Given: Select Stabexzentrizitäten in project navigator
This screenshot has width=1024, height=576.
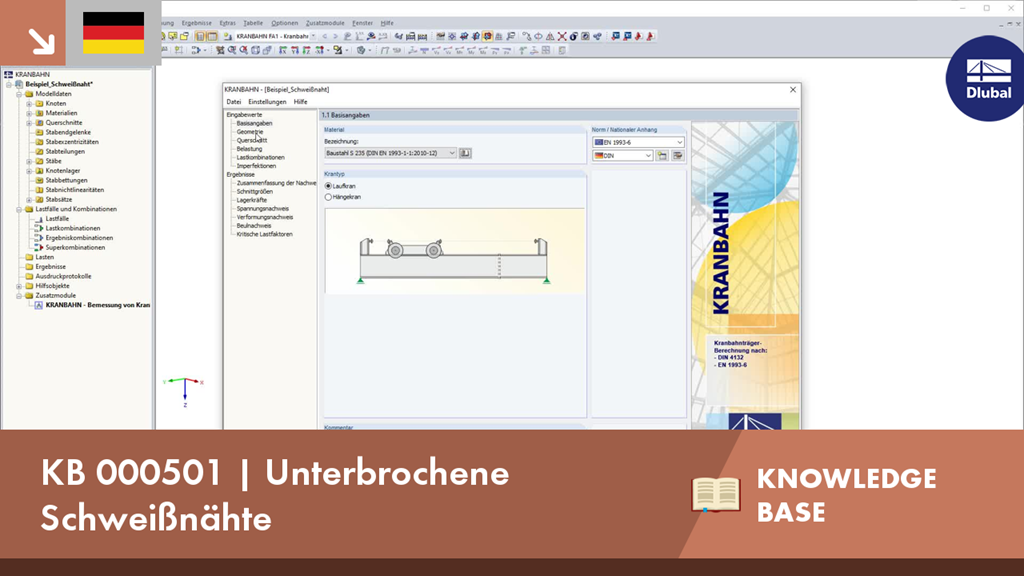Looking at the screenshot, I should [72, 142].
